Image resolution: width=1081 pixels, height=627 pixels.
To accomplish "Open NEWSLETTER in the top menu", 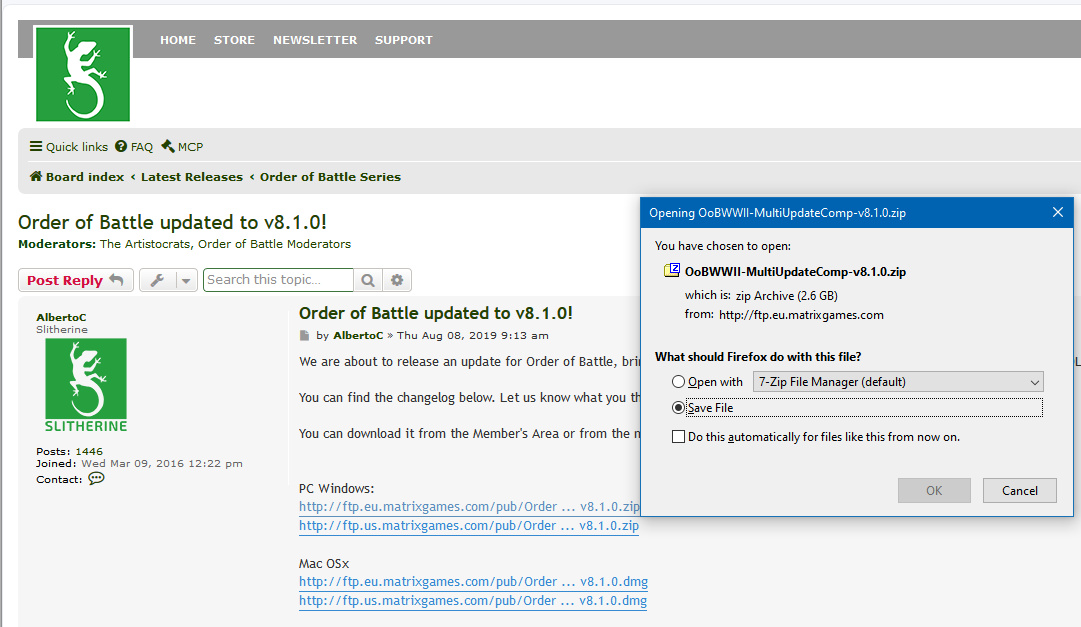I will (315, 40).
